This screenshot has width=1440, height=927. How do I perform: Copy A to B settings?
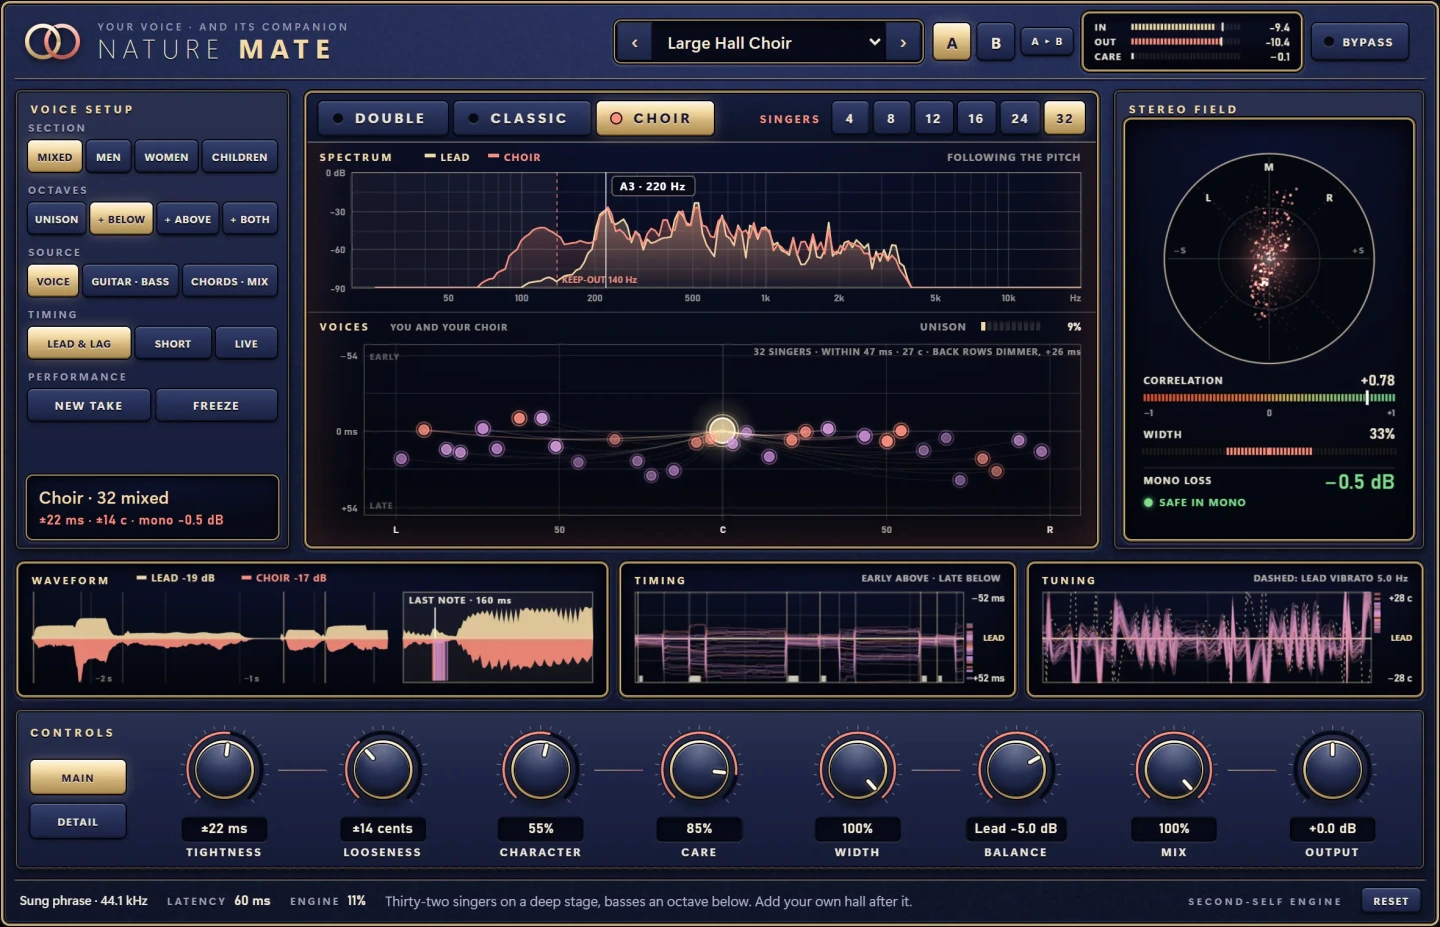point(1047,42)
